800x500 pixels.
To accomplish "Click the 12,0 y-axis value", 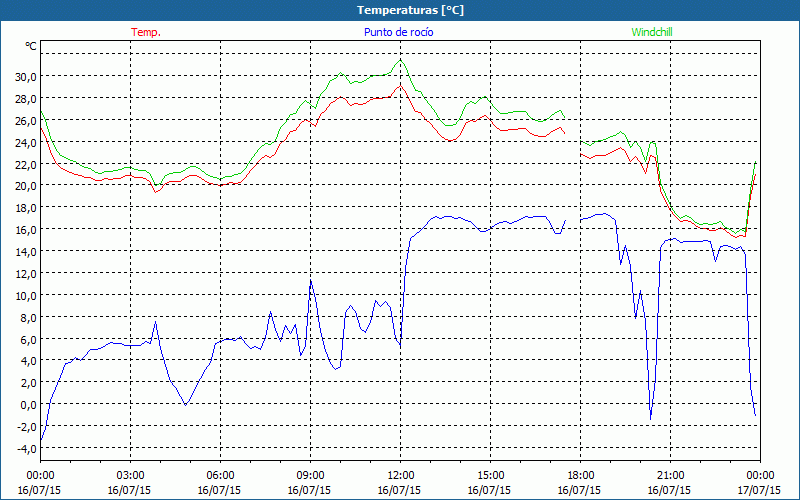I will [26, 274].
